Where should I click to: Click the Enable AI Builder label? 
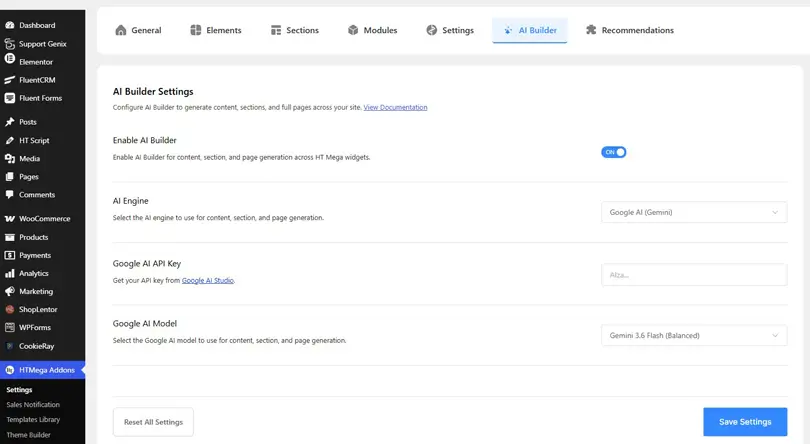pos(145,140)
